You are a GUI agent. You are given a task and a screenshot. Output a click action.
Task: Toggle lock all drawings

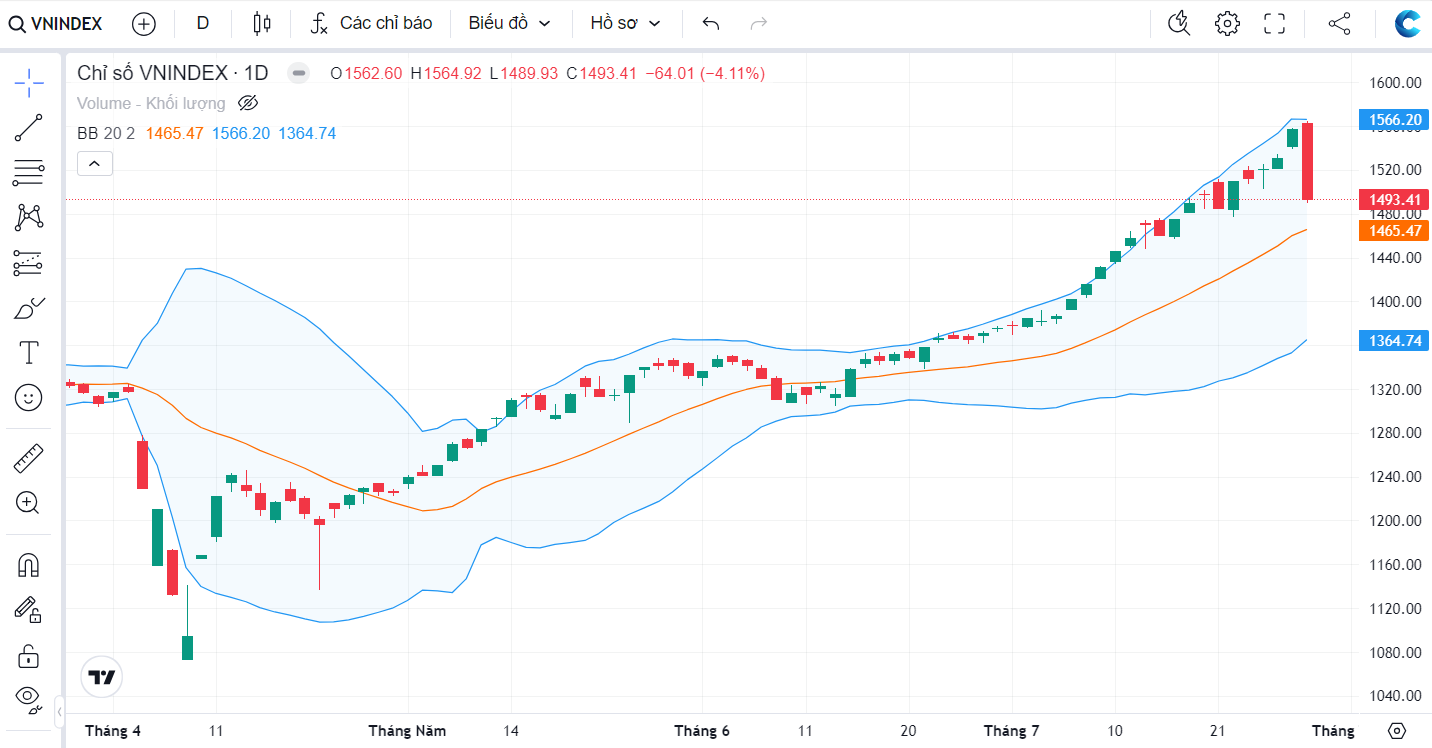click(x=29, y=656)
